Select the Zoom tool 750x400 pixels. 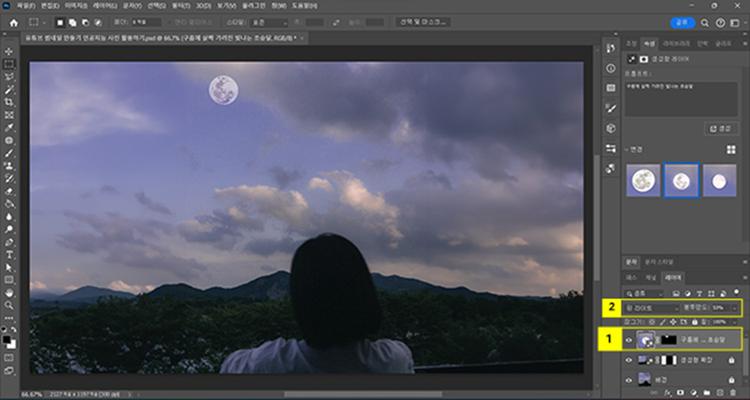tap(9, 305)
